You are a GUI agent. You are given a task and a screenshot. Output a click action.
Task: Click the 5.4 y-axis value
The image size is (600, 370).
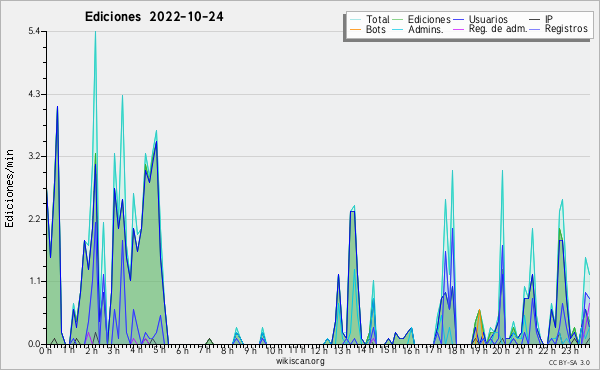(34, 31)
